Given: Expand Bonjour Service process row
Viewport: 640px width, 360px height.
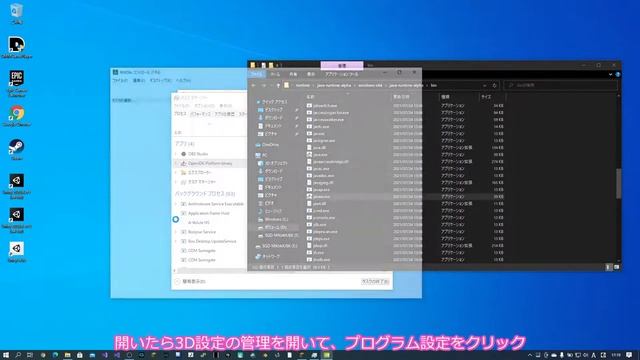Looking at the screenshot, I should point(176,232).
